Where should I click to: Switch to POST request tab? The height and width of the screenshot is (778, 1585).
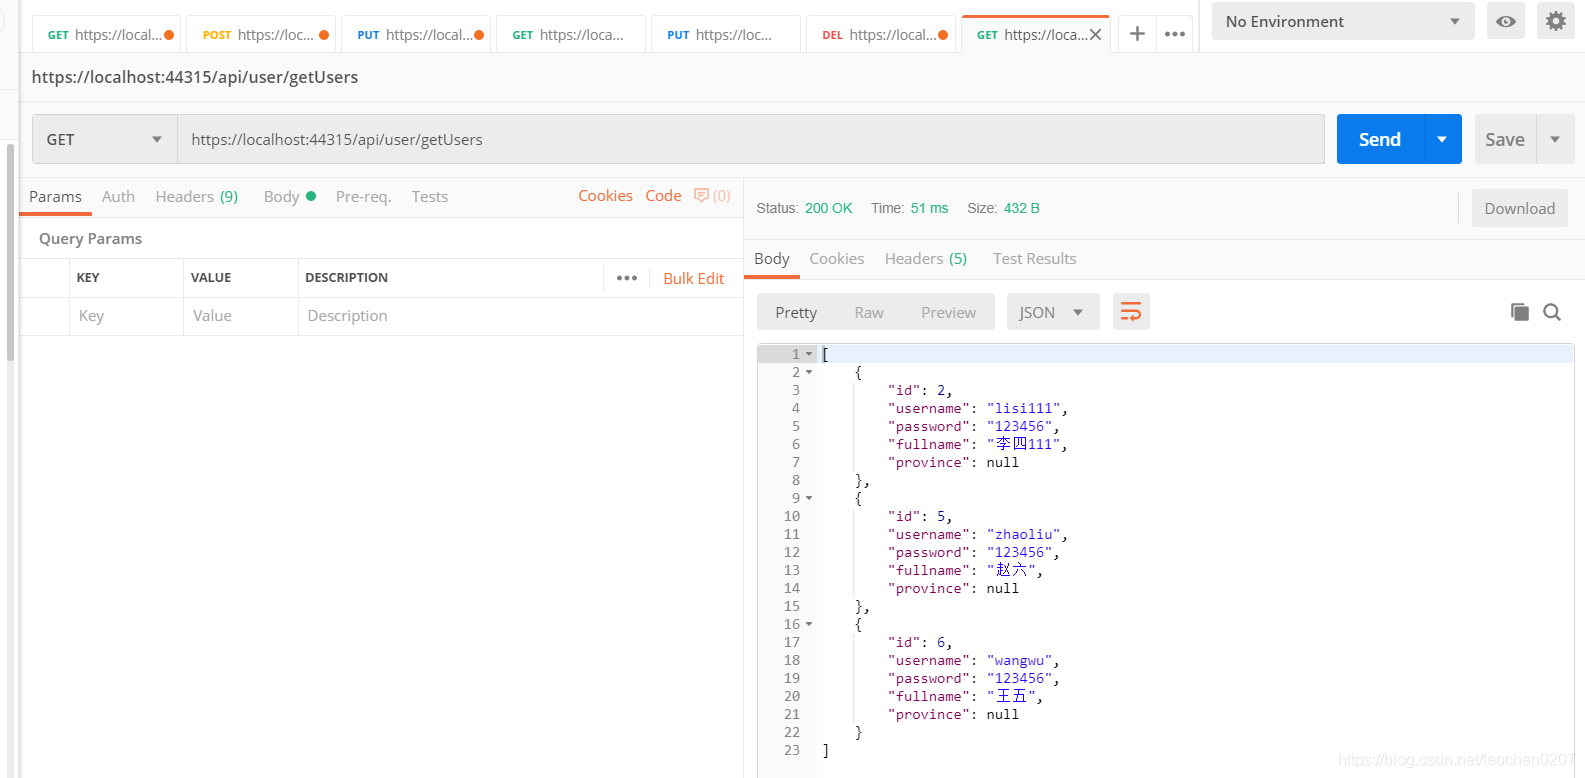263,35
